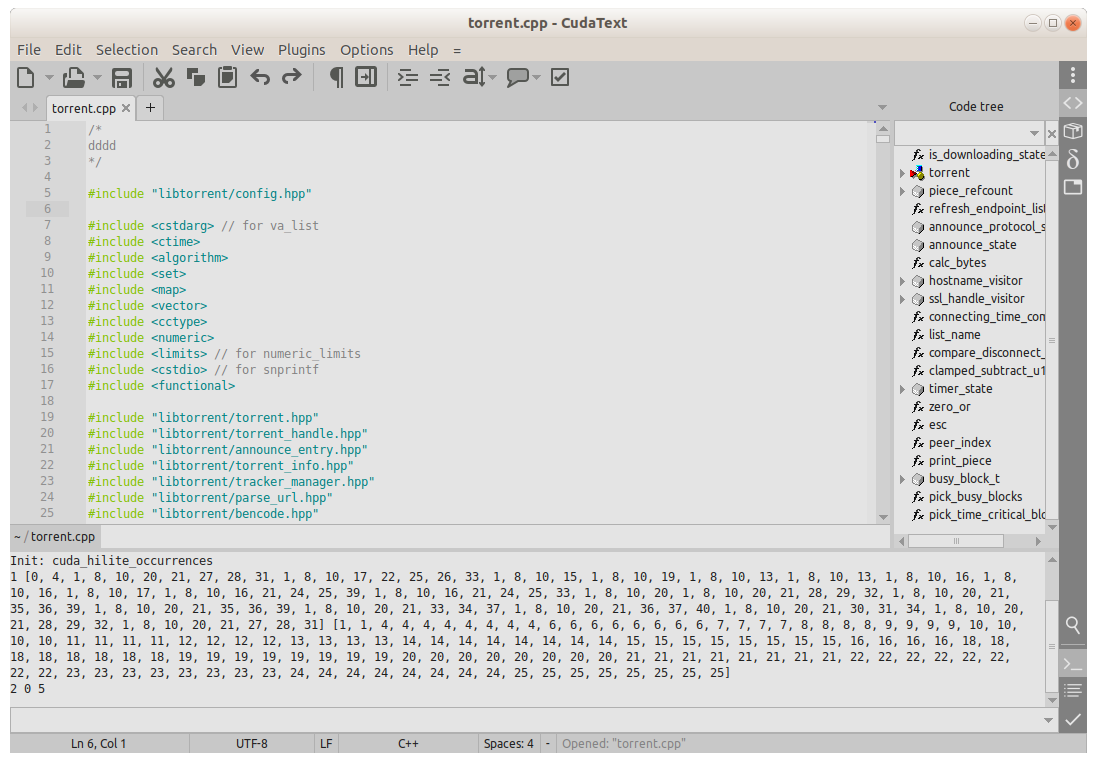The height and width of the screenshot is (763, 1097).
Task: Open the comment options dropdown arrow
Action: click(537, 78)
